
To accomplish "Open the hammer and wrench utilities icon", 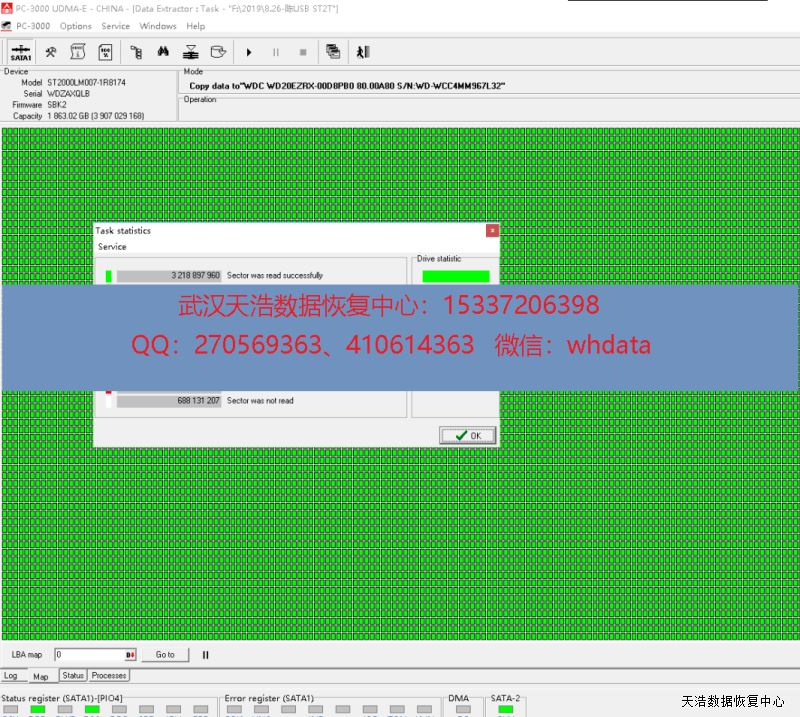I will [x=50, y=52].
